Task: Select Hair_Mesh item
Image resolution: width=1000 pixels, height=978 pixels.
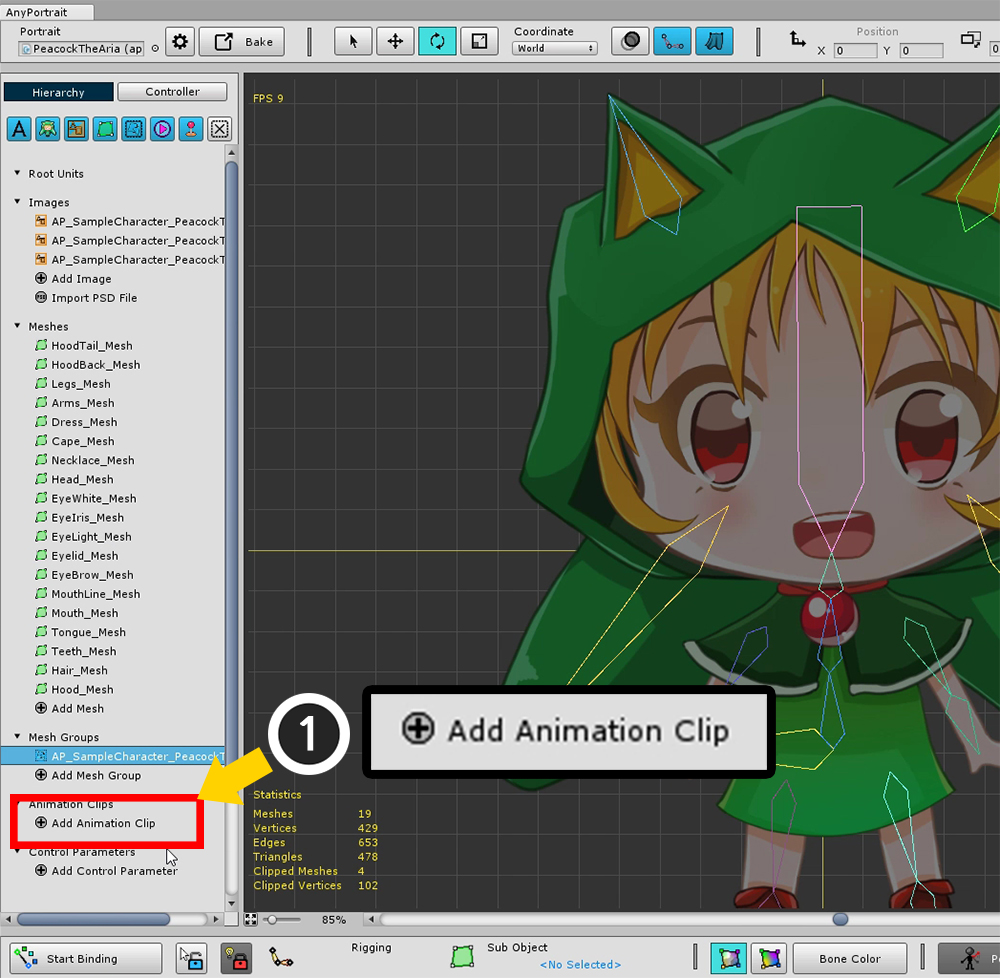Action: (71, 671)
